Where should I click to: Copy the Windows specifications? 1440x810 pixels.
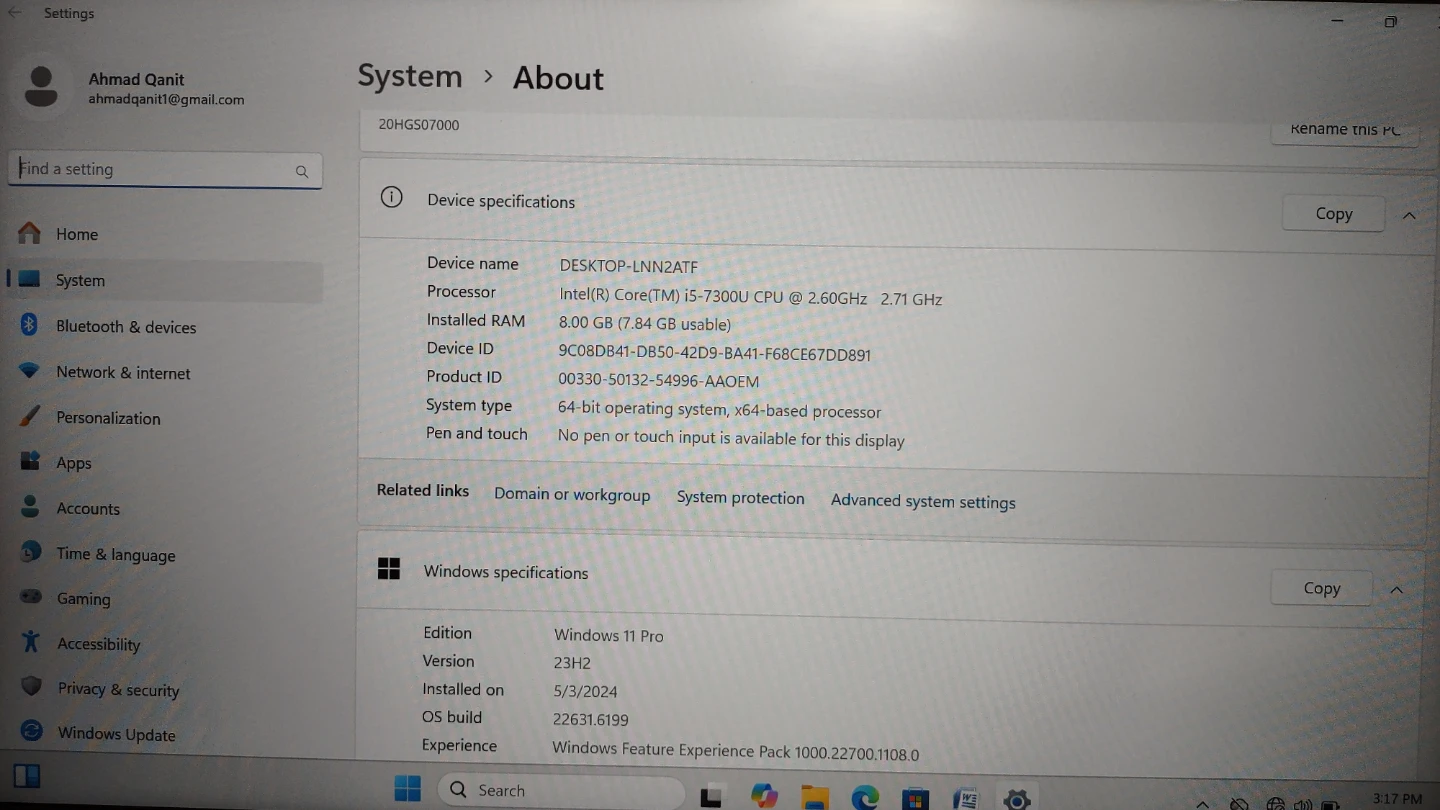pyautogui.click(x=1321, y=588)
